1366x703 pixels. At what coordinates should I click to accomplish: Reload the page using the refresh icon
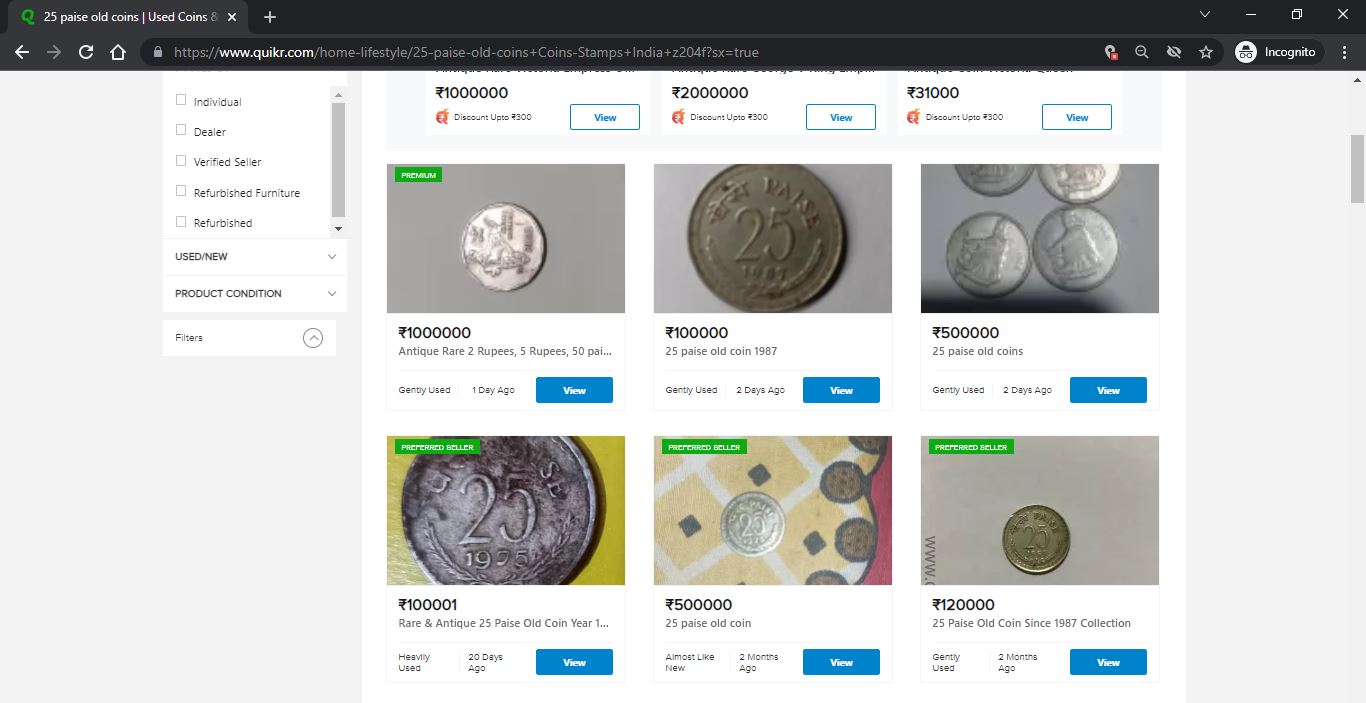tap(85, 51)
